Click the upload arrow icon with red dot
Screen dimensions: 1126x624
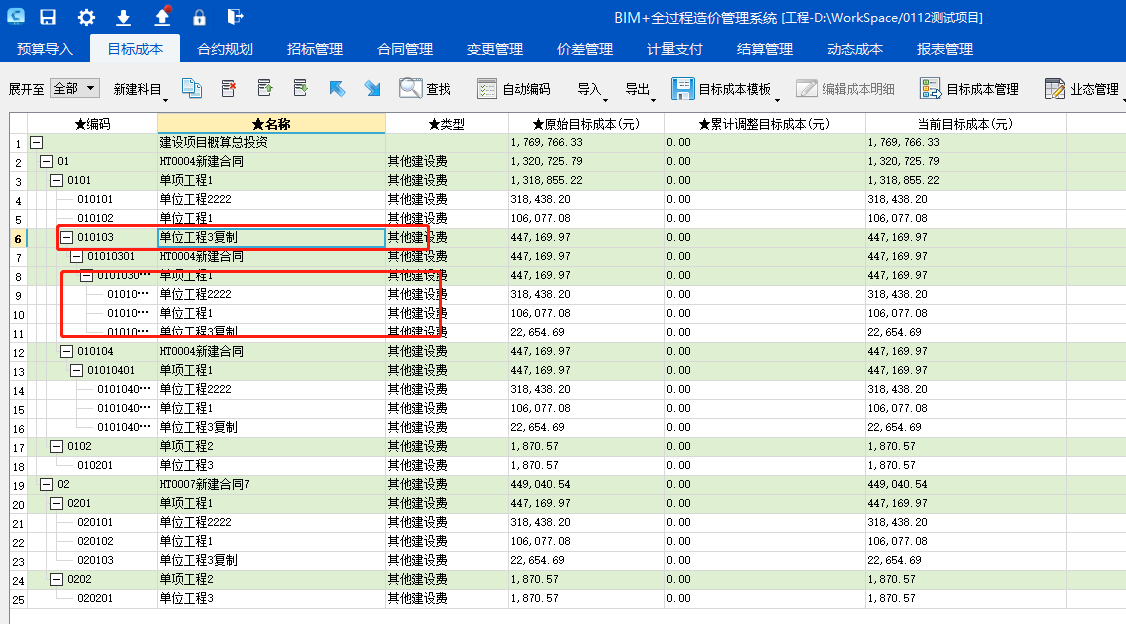click(162, 17)
